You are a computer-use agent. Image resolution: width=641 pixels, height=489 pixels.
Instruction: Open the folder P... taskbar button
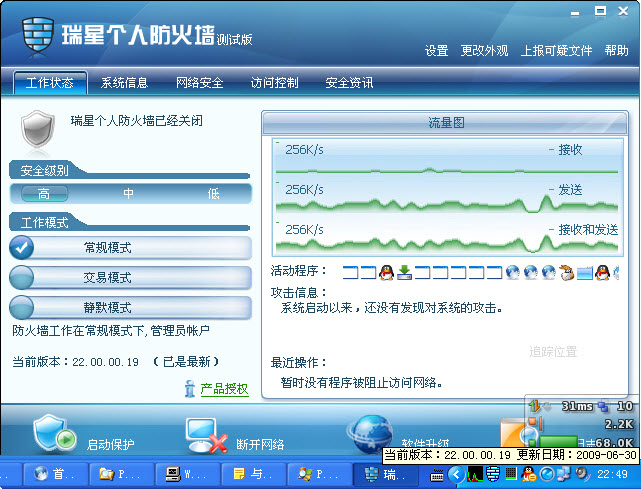click(121, 474)
